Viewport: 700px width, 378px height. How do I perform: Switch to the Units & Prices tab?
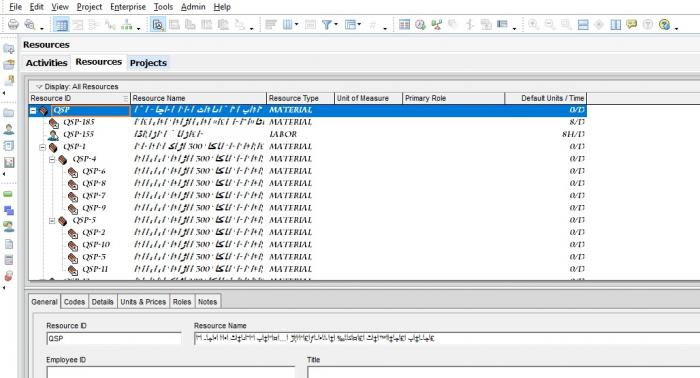click(x=143, y=302)
